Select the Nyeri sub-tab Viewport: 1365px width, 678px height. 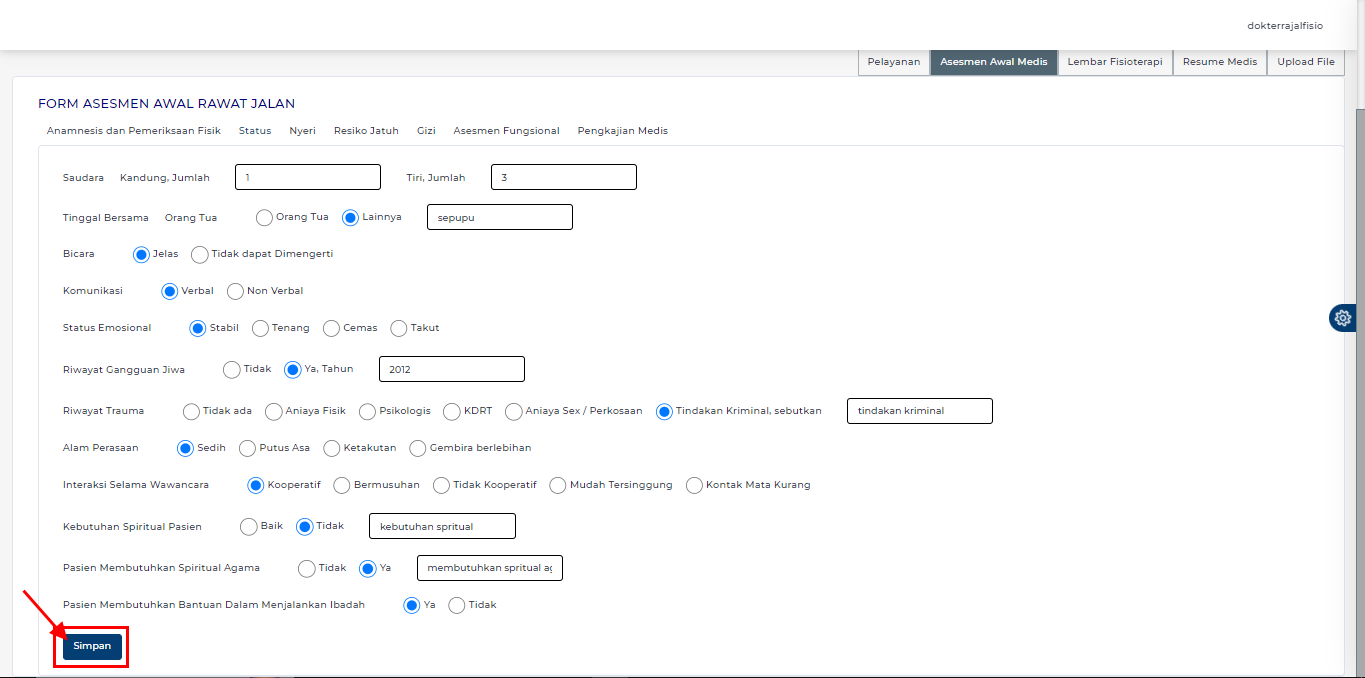point(302,131)
